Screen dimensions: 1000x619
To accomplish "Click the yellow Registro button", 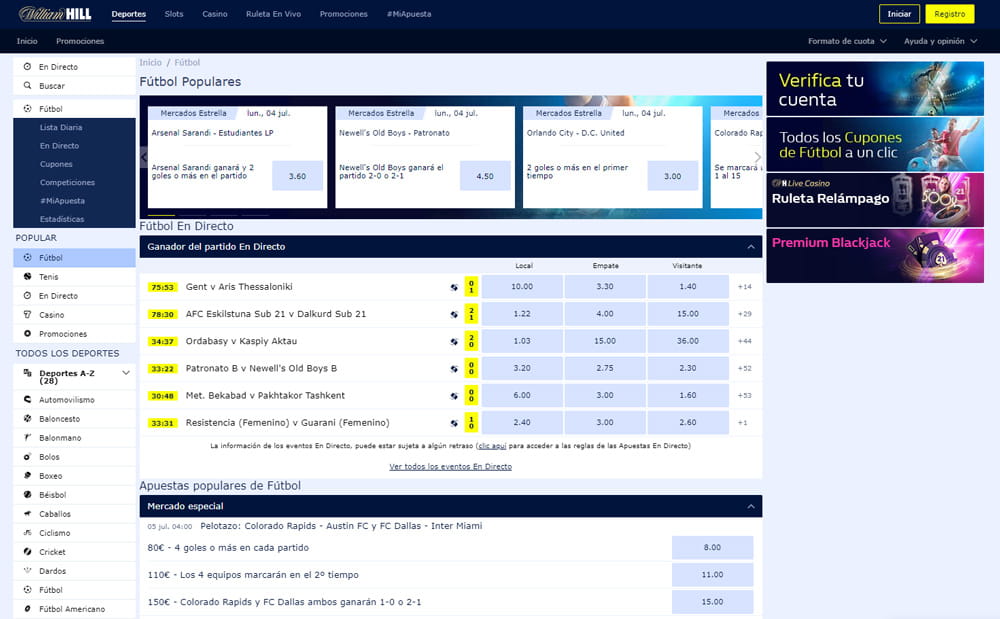I will (x=950, y=14).
